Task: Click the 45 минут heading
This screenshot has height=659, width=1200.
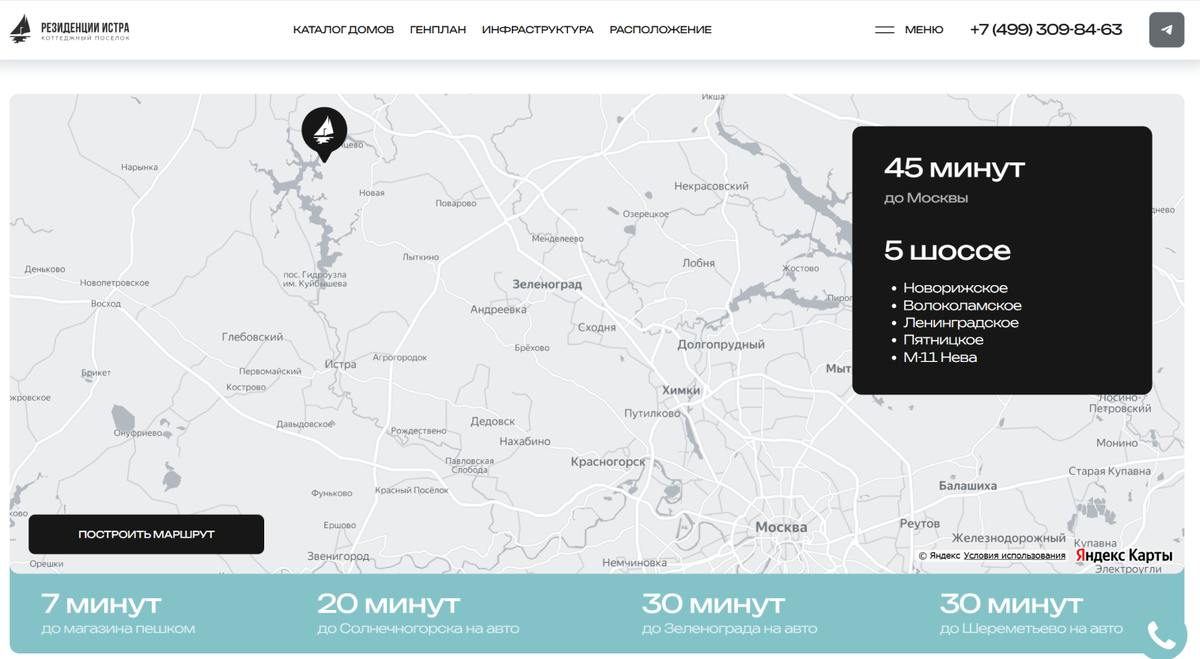Action: (955, 167)
